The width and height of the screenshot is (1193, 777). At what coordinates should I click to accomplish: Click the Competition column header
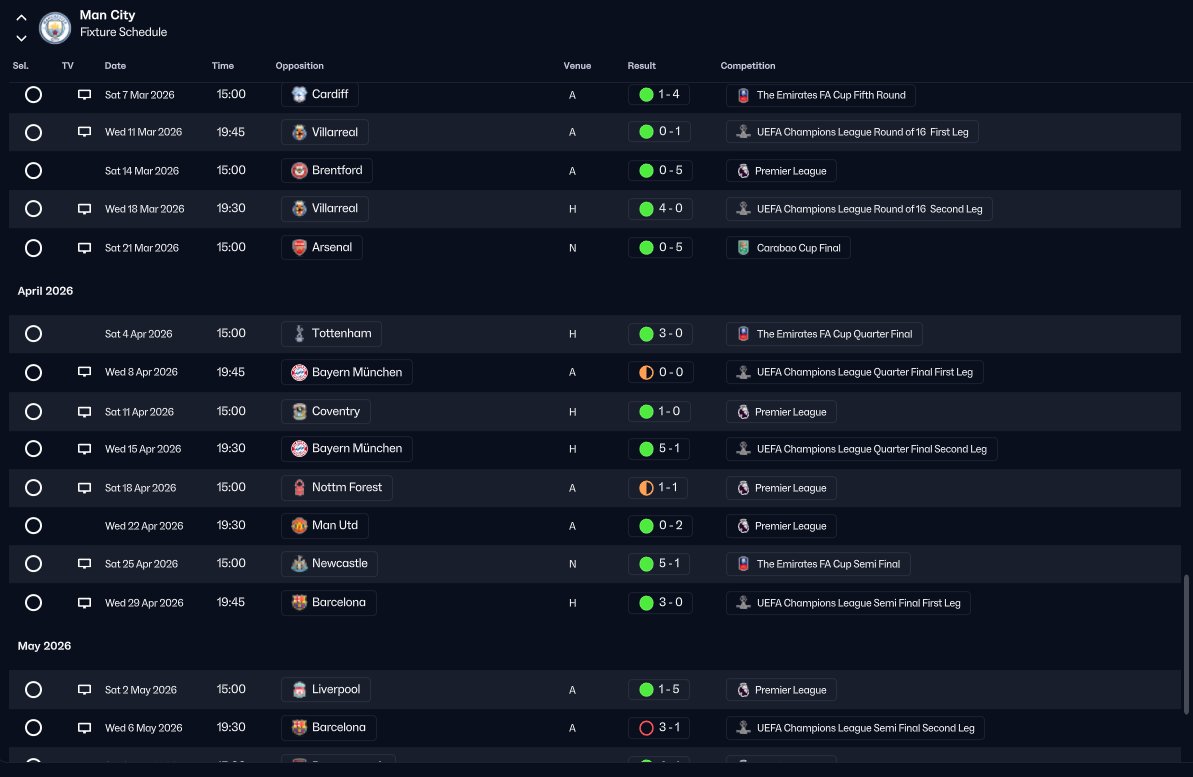(748, 65)
